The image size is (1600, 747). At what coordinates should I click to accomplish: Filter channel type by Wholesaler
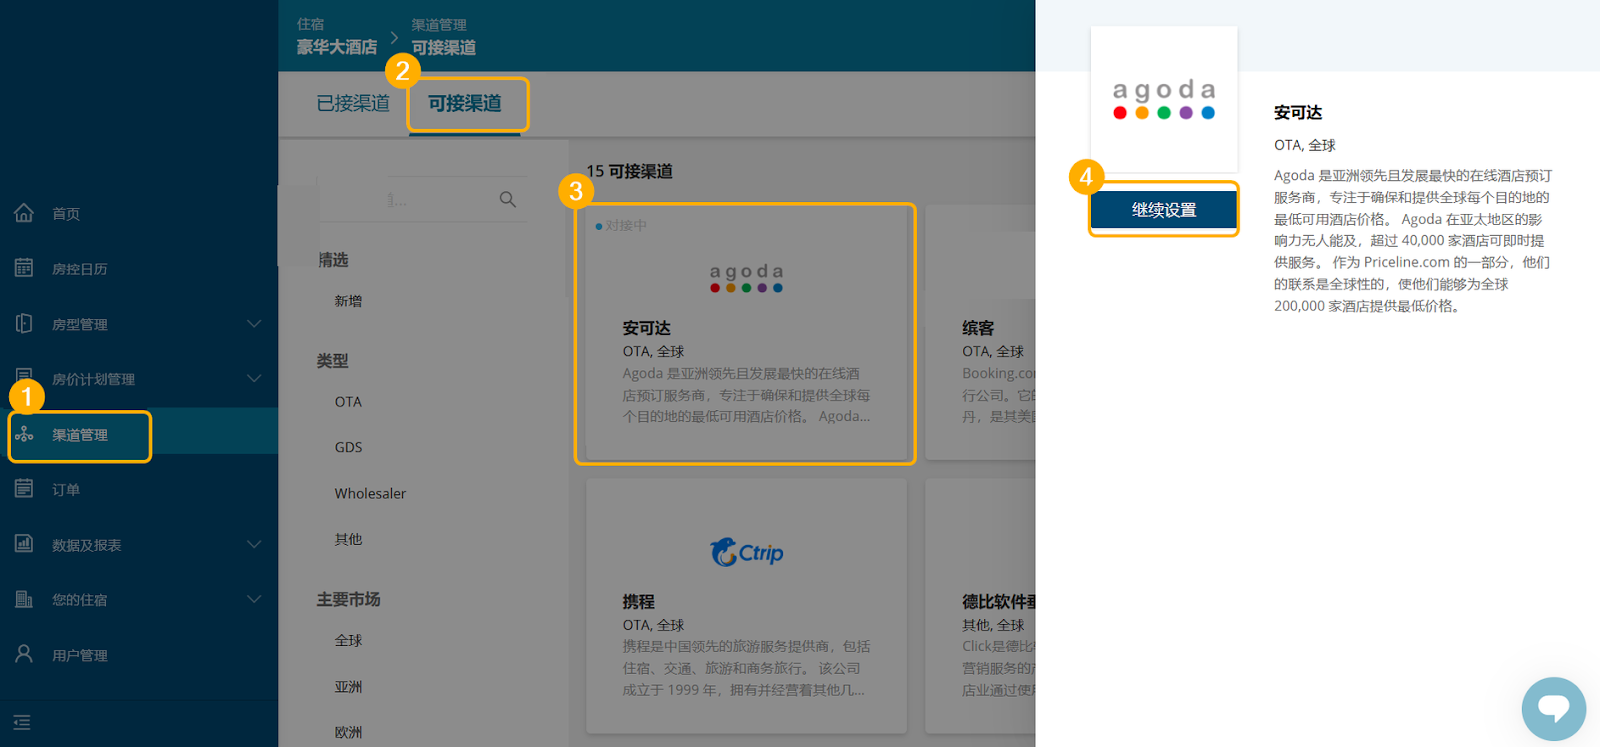click(x=370, y=493)
